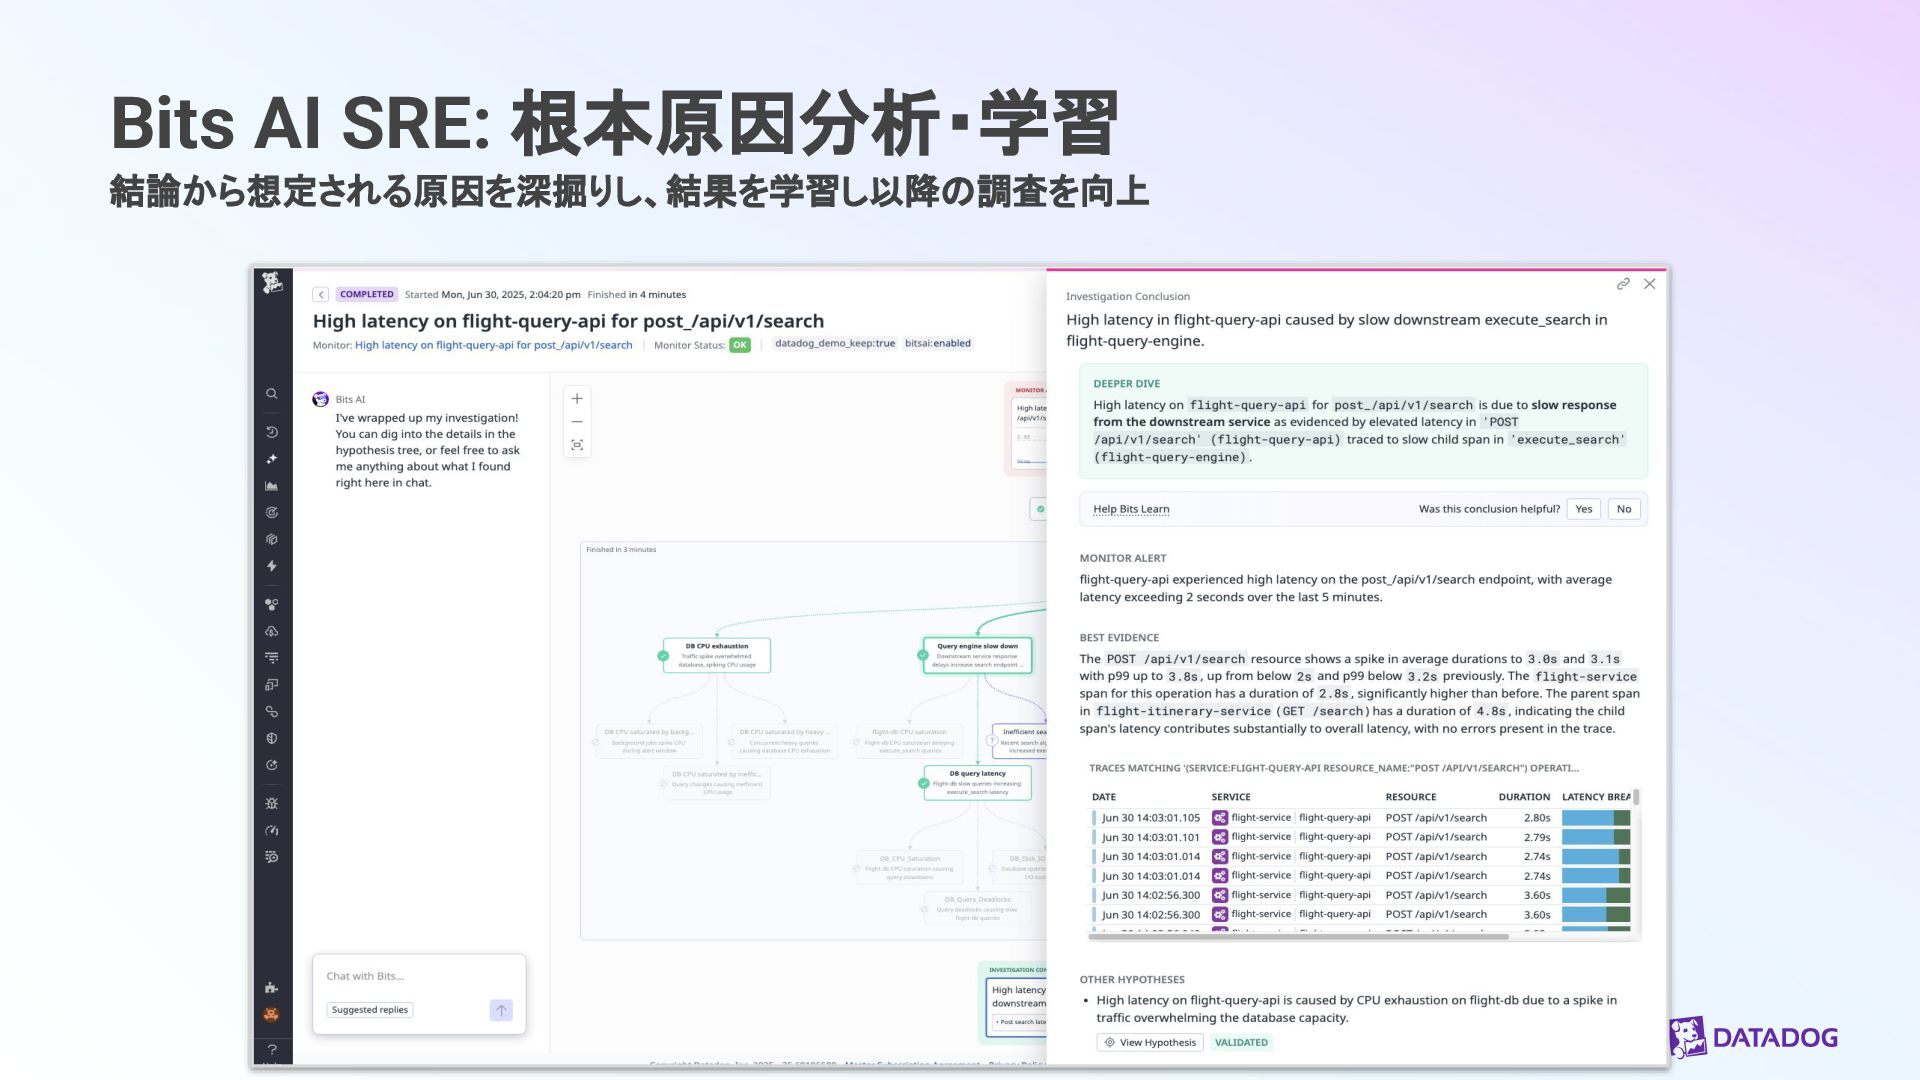Answer Yes to conclusion helpful question
The height and width of the screenshot is (1080, 1920).
pos(1583,509)
